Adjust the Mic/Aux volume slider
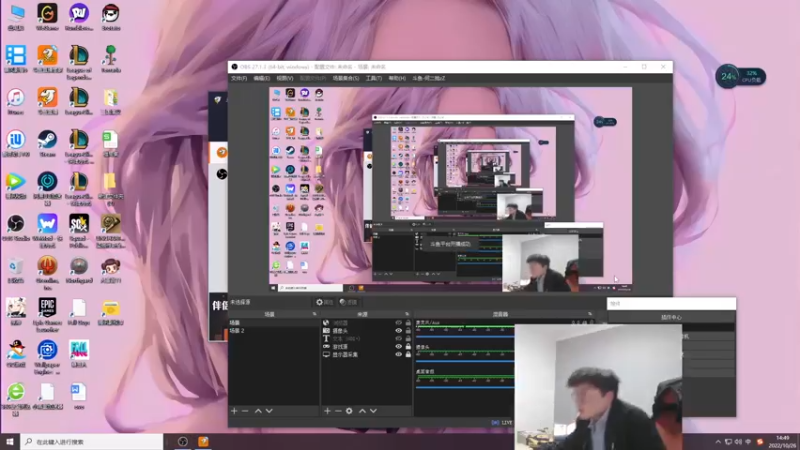 pos(465,337)
